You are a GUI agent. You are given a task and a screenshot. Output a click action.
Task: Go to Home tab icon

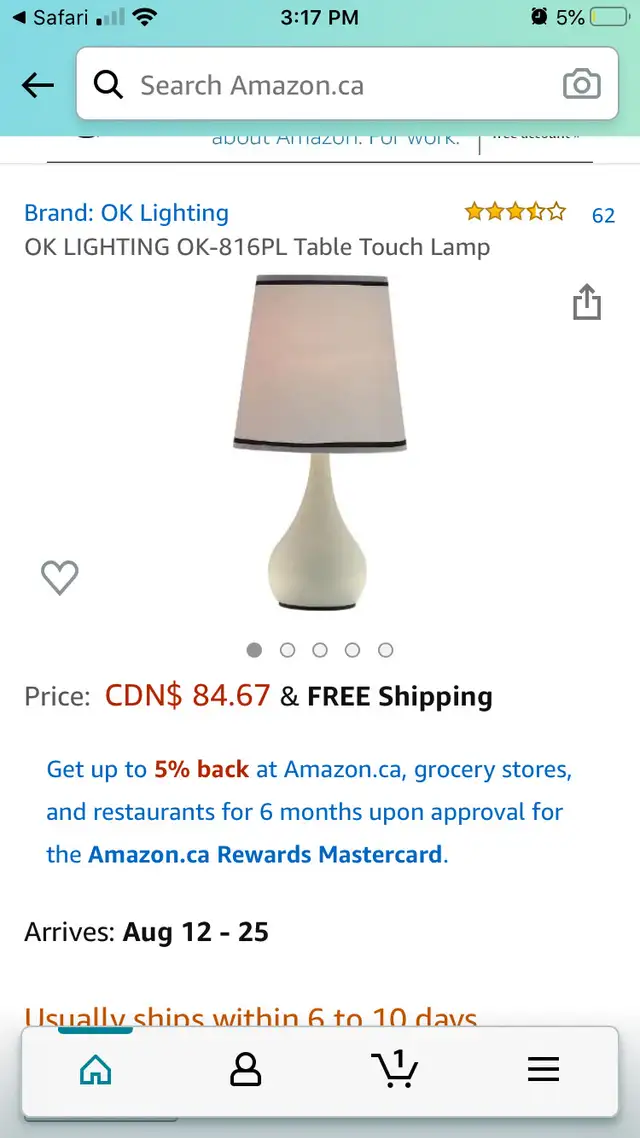pos(96,1070)
